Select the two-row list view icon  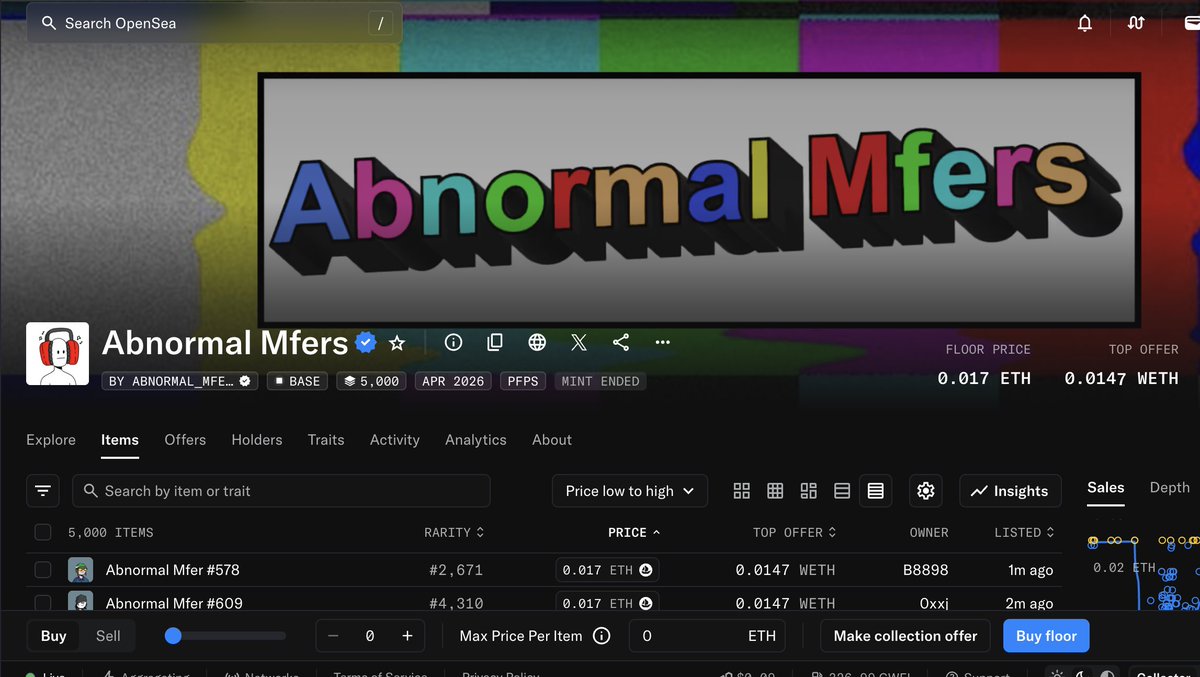(x=842, y=491)
